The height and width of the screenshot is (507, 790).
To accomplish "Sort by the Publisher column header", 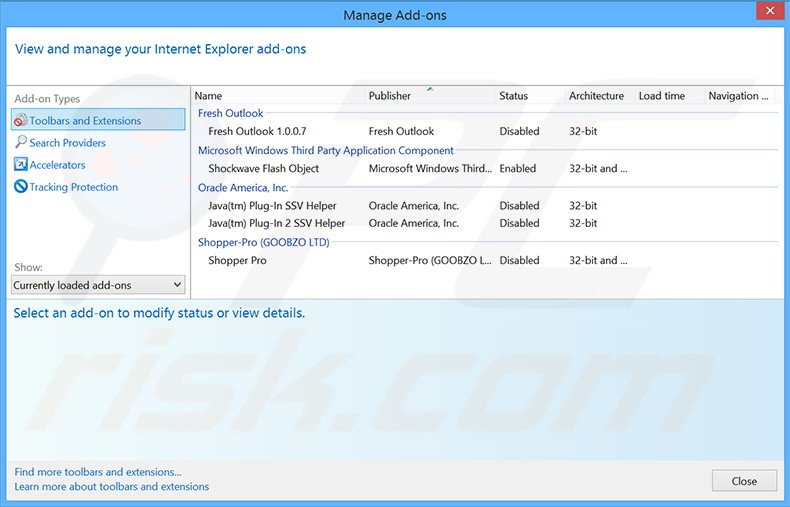I will (x=431, y=96).
